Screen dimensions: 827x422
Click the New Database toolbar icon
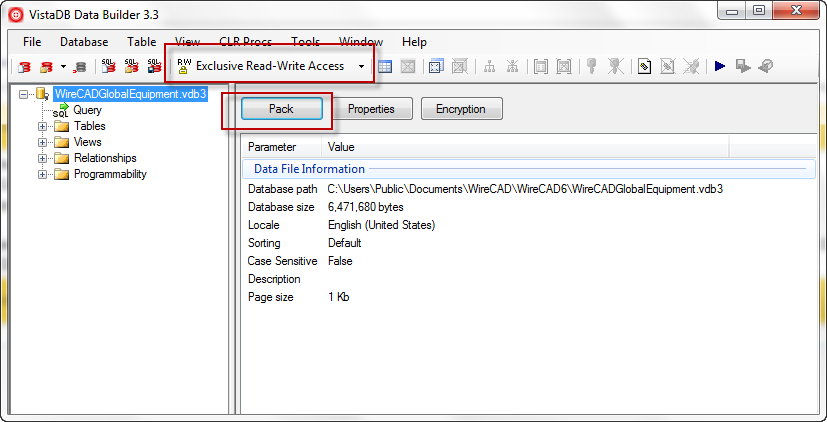(24, 66)
